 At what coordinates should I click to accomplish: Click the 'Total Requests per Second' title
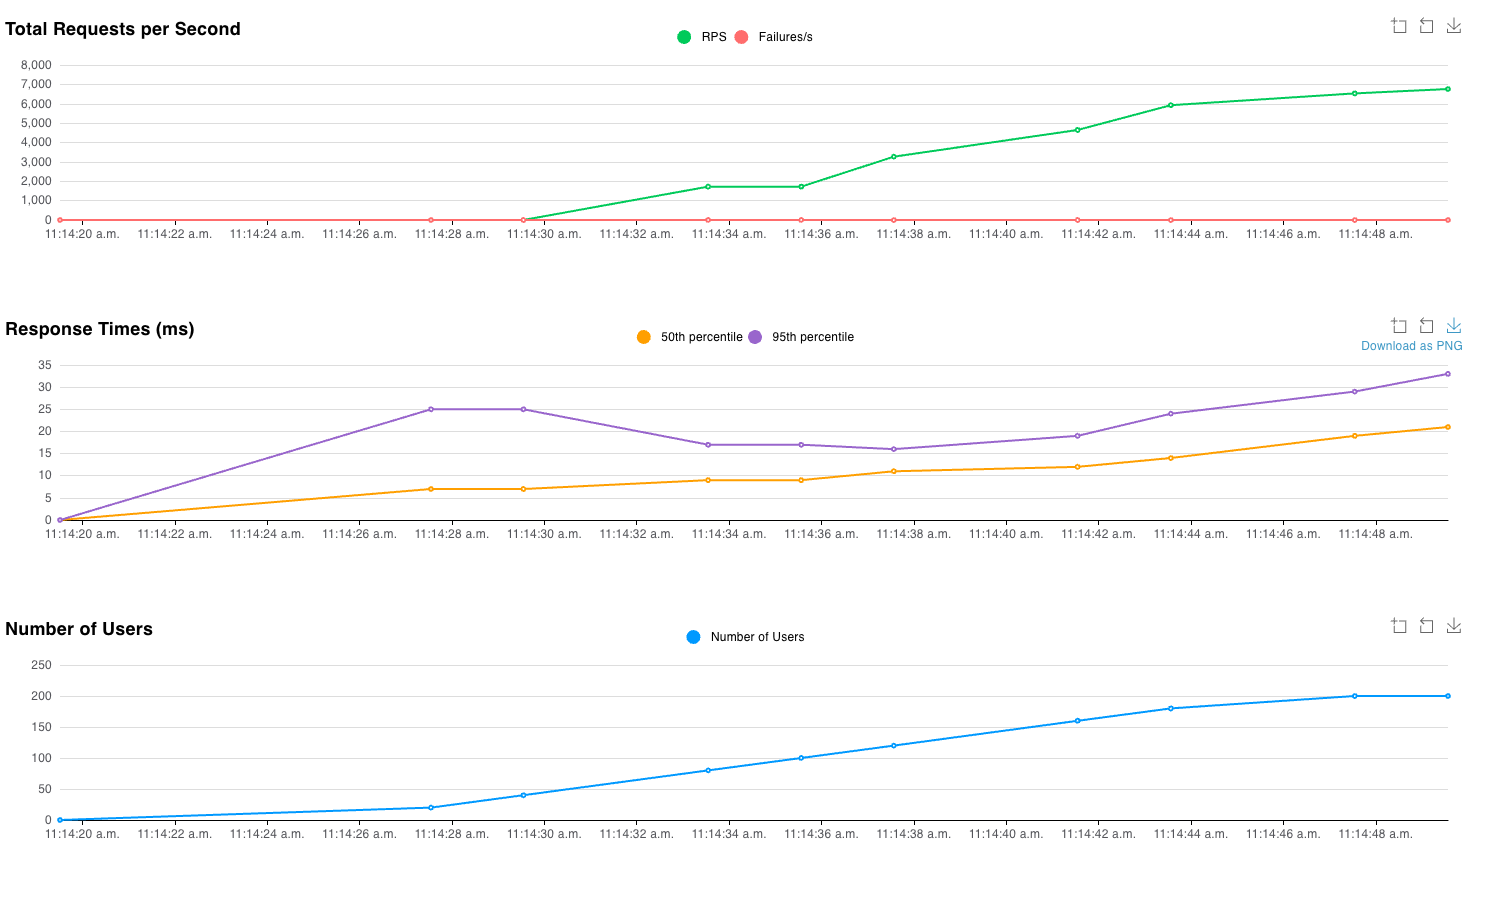[x=123, y=29]
